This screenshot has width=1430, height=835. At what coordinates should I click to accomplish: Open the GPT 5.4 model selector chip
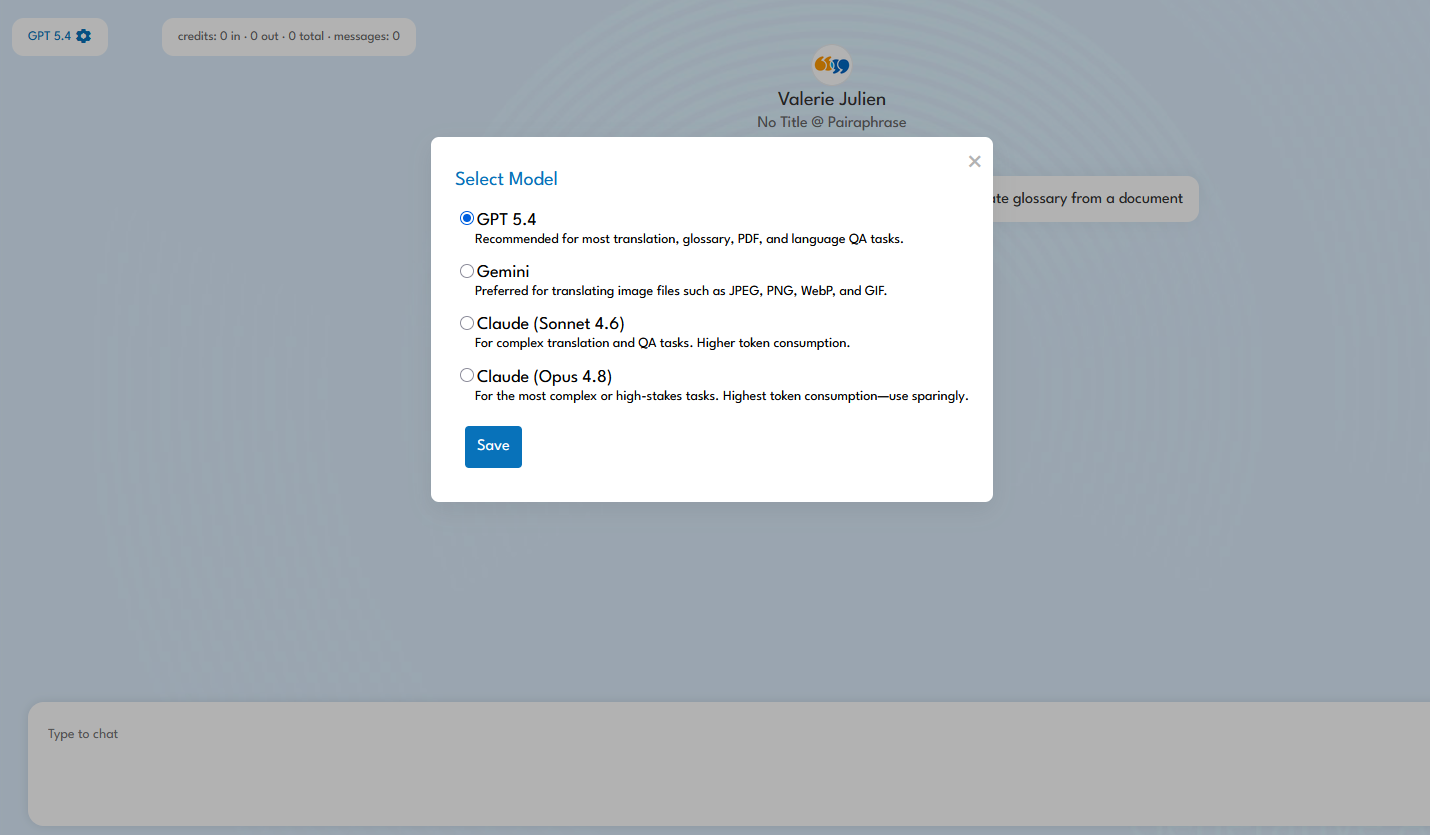60,37
